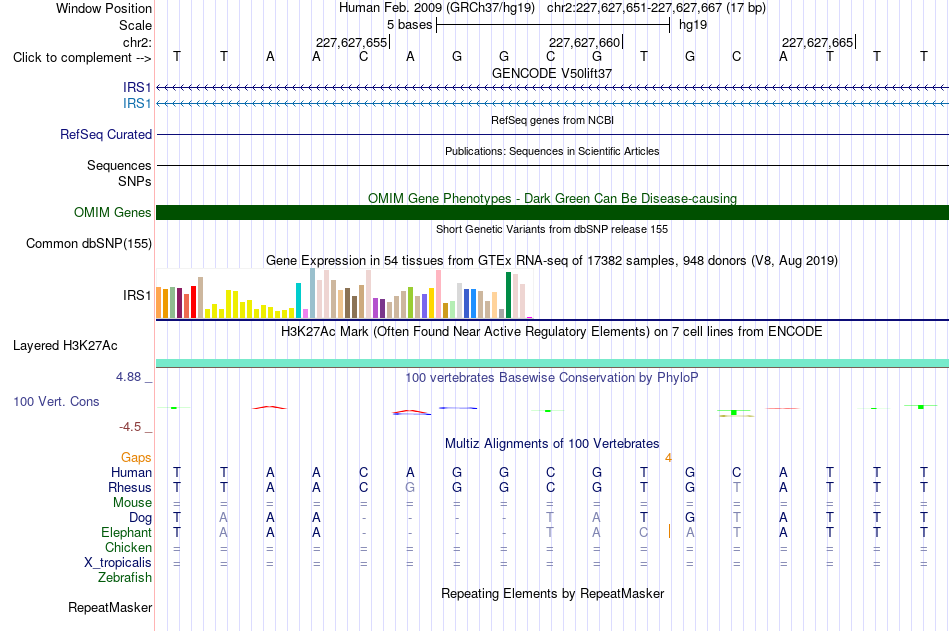Select the X_tropicalis alignment row label
Image resolution: width=950 pixels, height=631 pixels.
118,563
